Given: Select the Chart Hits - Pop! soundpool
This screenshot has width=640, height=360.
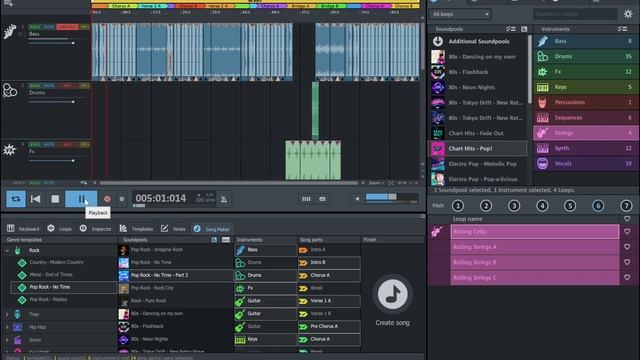Looking at the screenshot, I should (478, 149).
